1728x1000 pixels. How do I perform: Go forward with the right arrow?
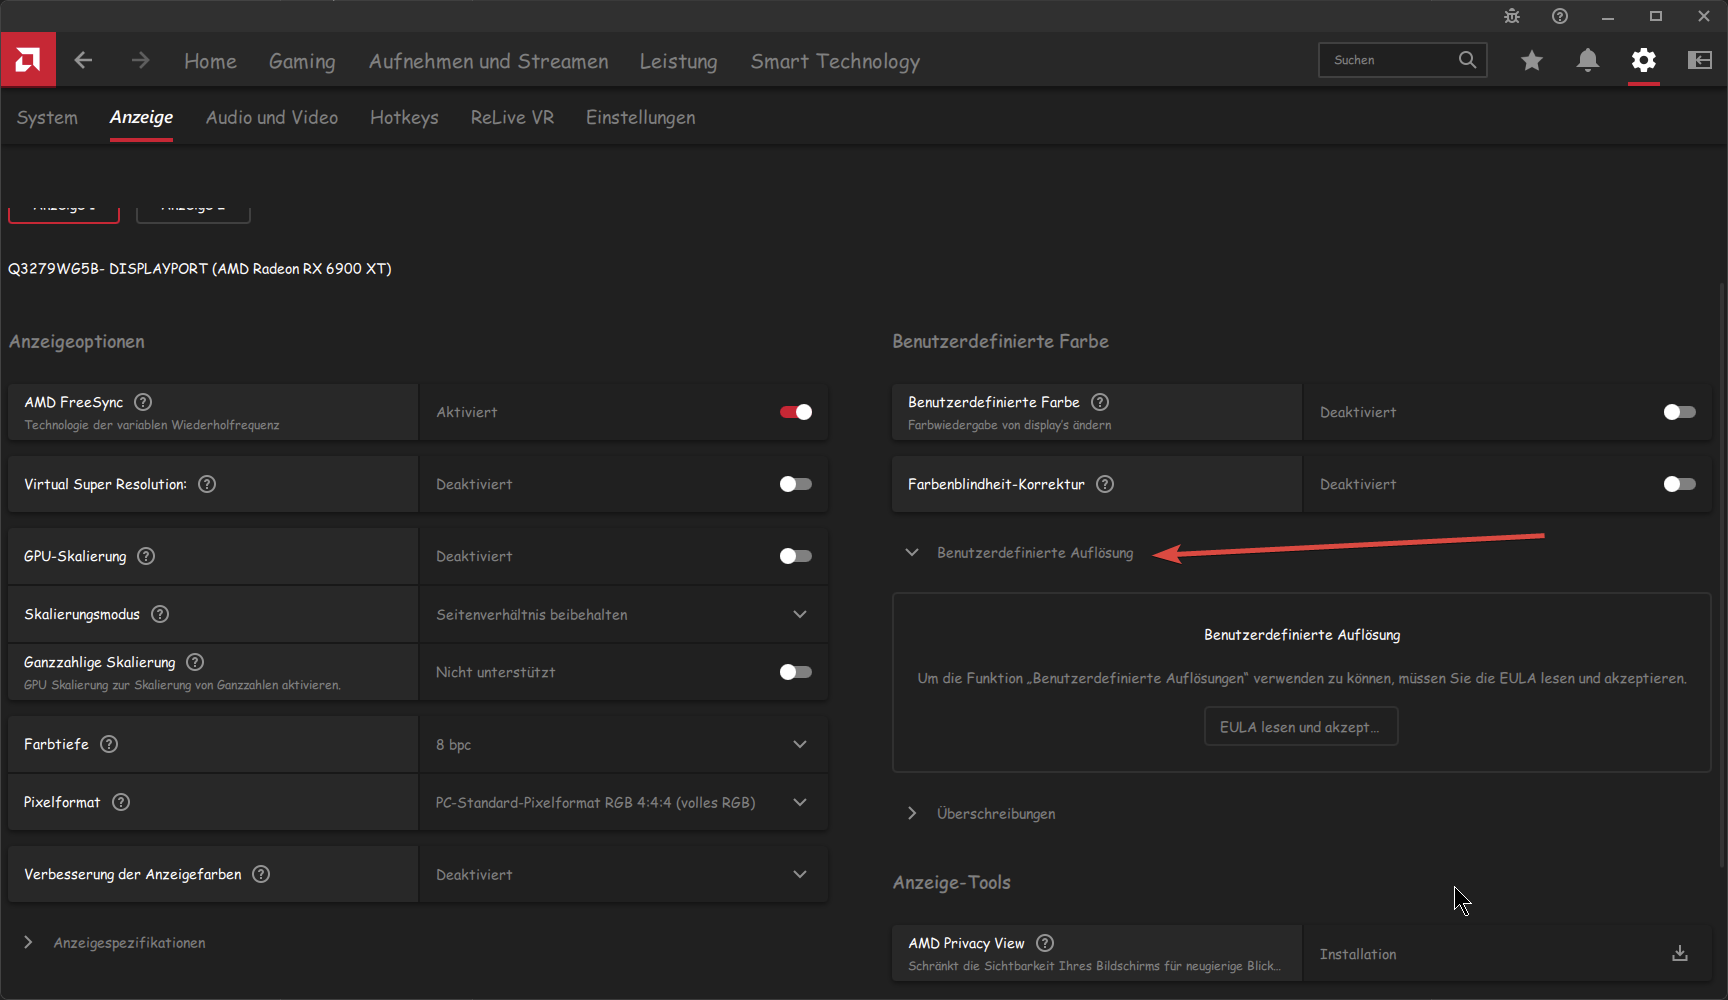[140, 60]
